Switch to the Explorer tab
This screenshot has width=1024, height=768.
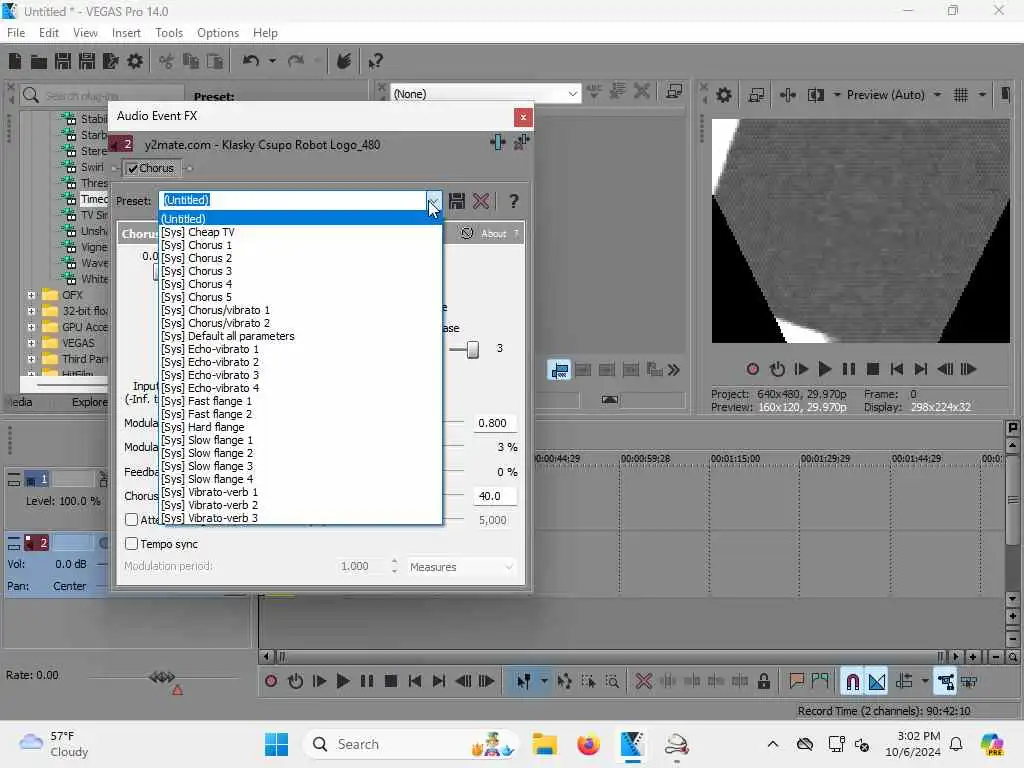coord(90,402)
